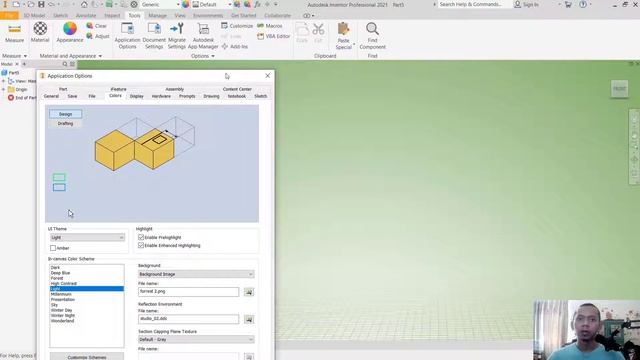Click the Adjust appearance icon

[90, 36]
